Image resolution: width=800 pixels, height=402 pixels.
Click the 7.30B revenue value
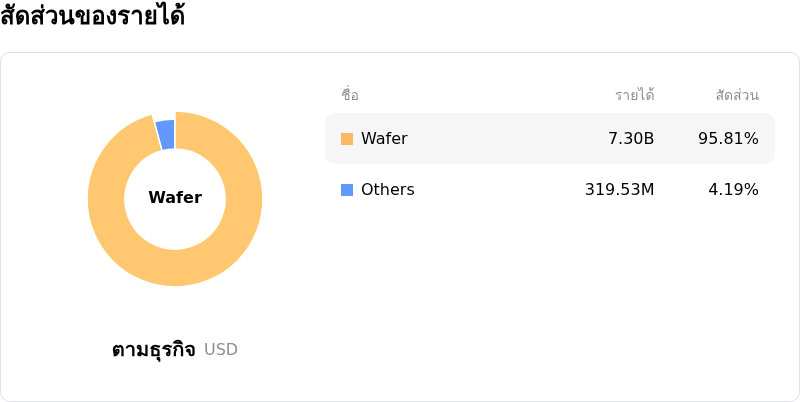631,139
